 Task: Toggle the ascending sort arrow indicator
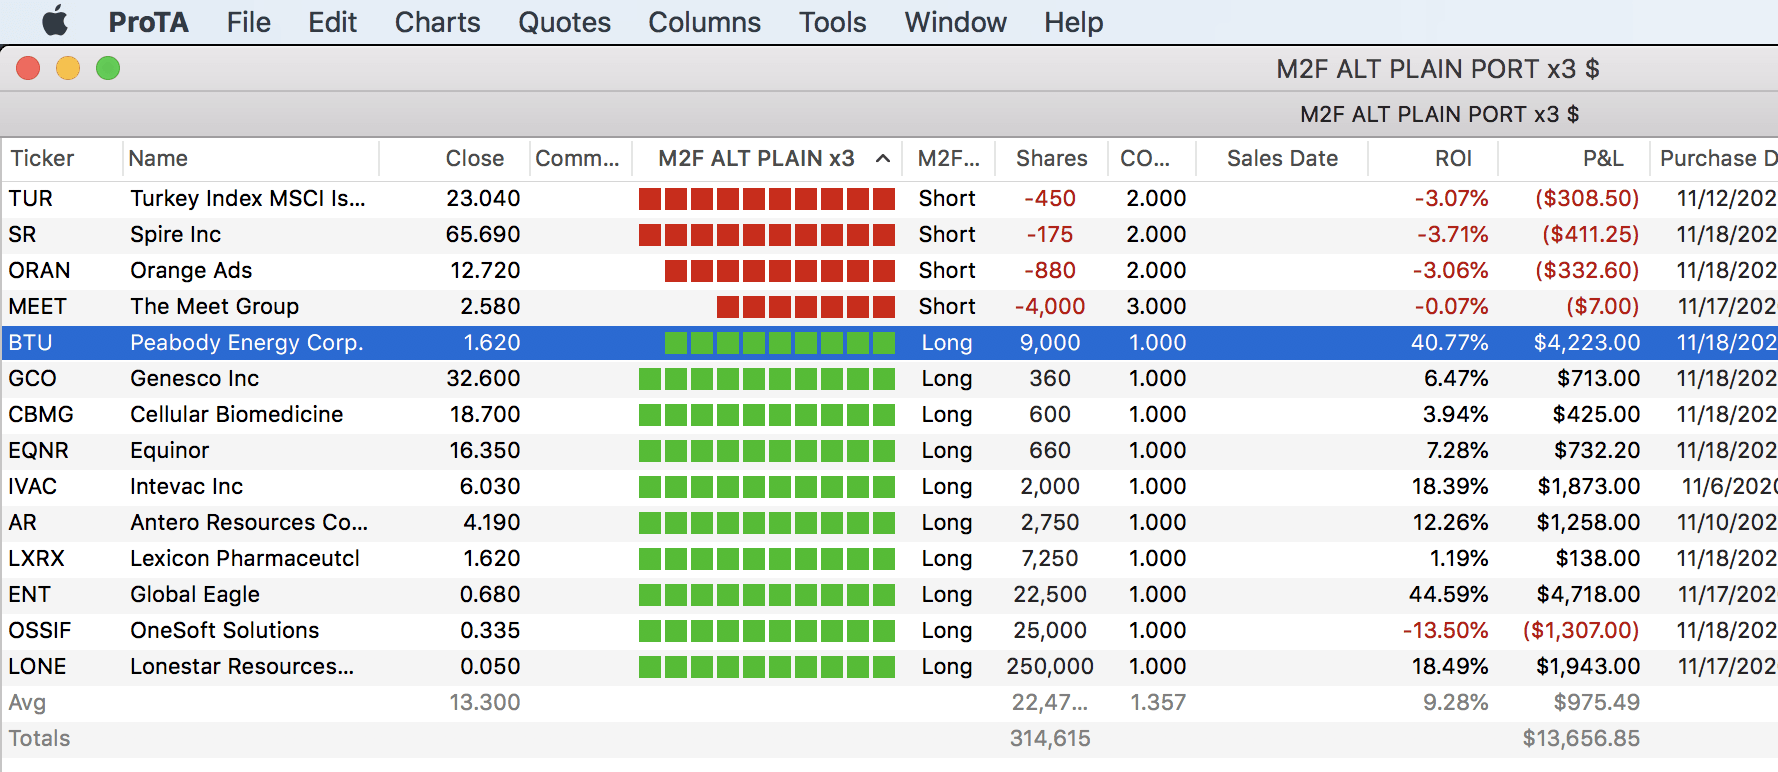(883, 158)
